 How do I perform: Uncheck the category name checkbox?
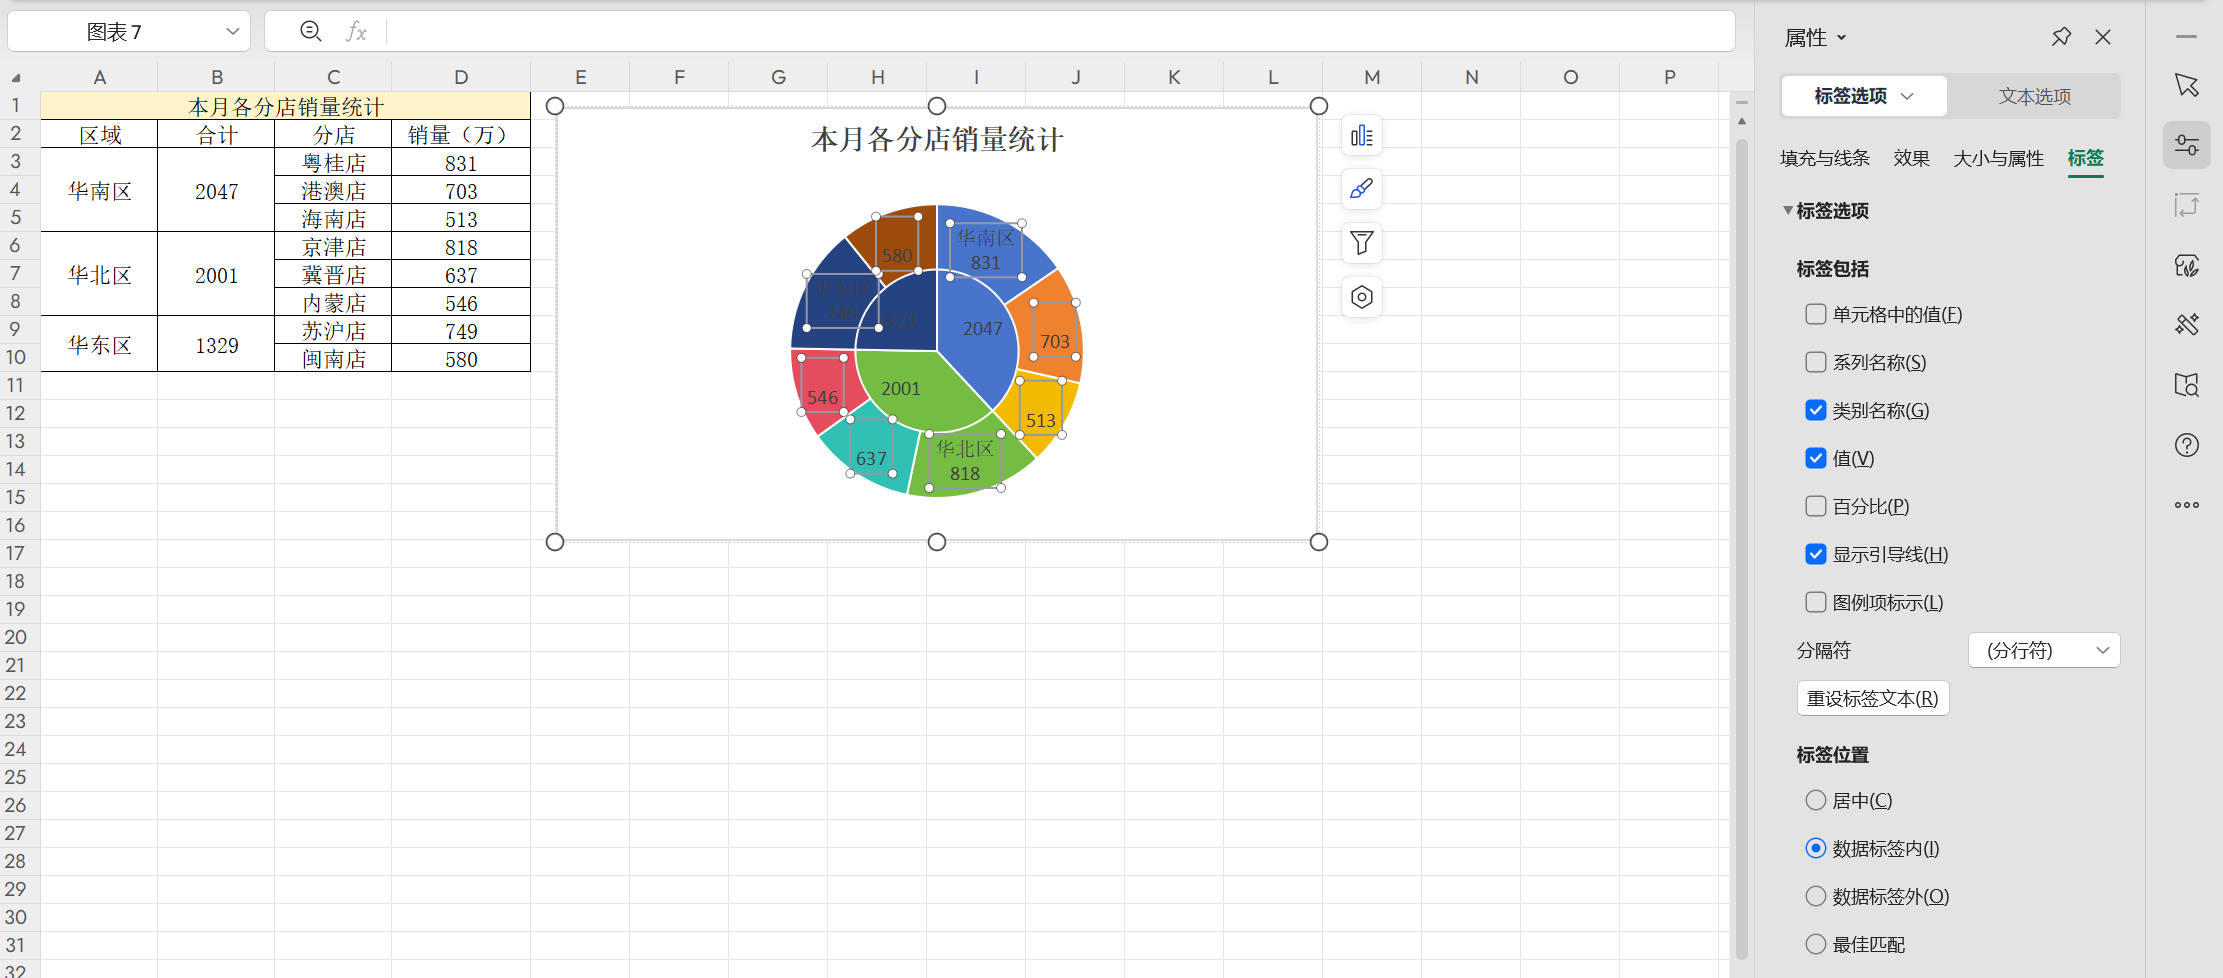(1816, 410)
